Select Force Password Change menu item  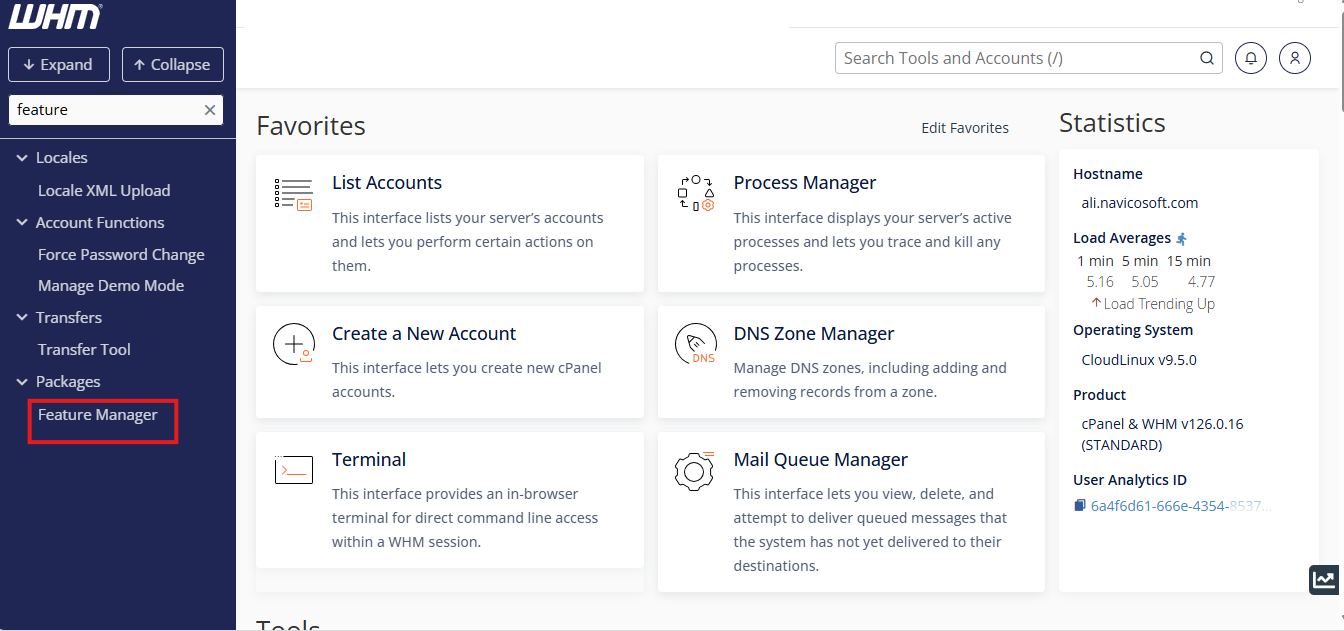pos(121,255)
